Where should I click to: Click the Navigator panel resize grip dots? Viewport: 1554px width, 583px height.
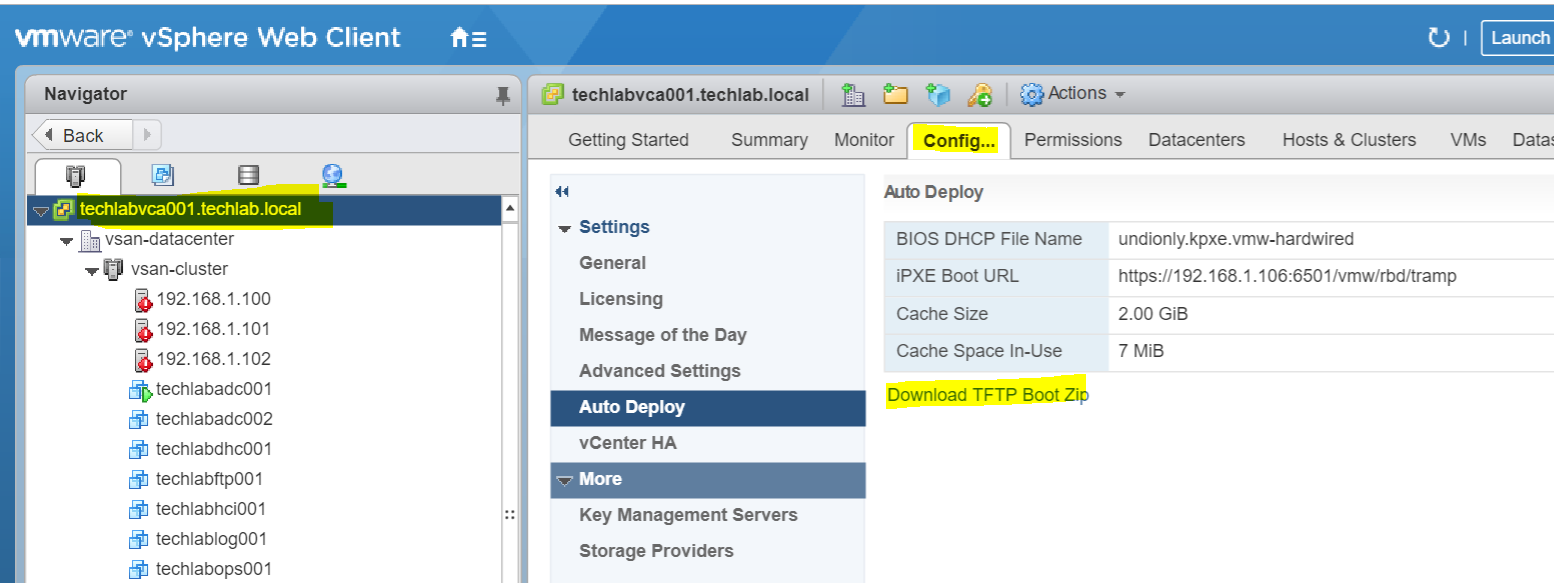point(509,515)
